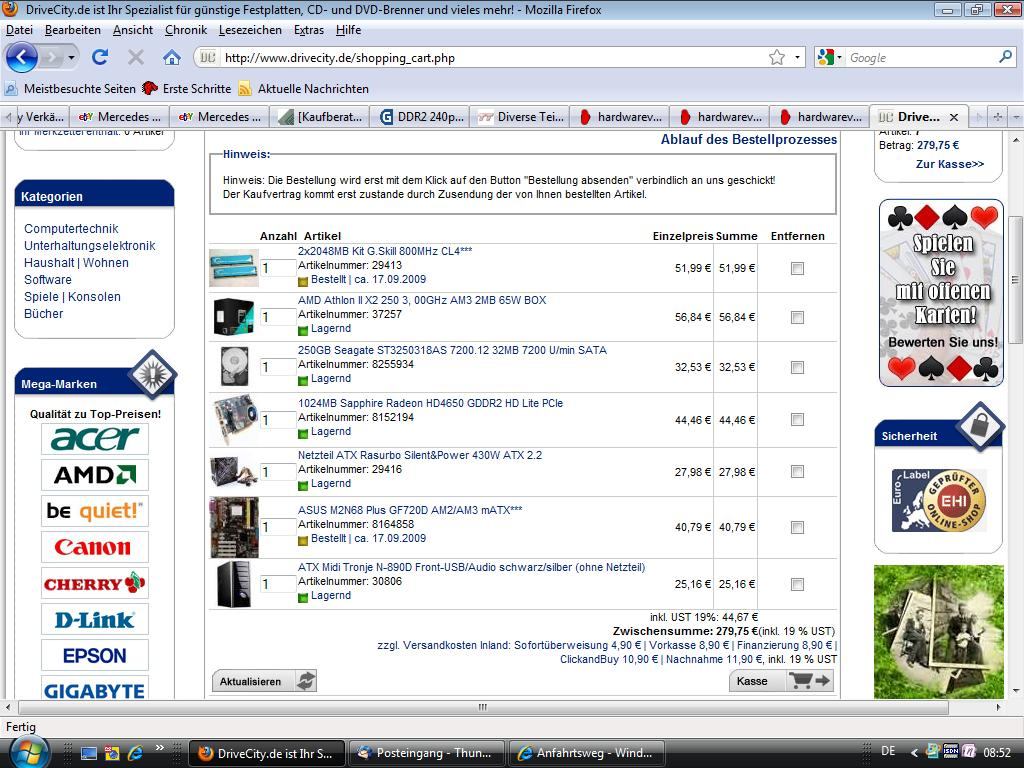The width and height of the screenshot is (1024, 768).
Task: Click the CHERRY brand logo
Action: coord(95,583)
